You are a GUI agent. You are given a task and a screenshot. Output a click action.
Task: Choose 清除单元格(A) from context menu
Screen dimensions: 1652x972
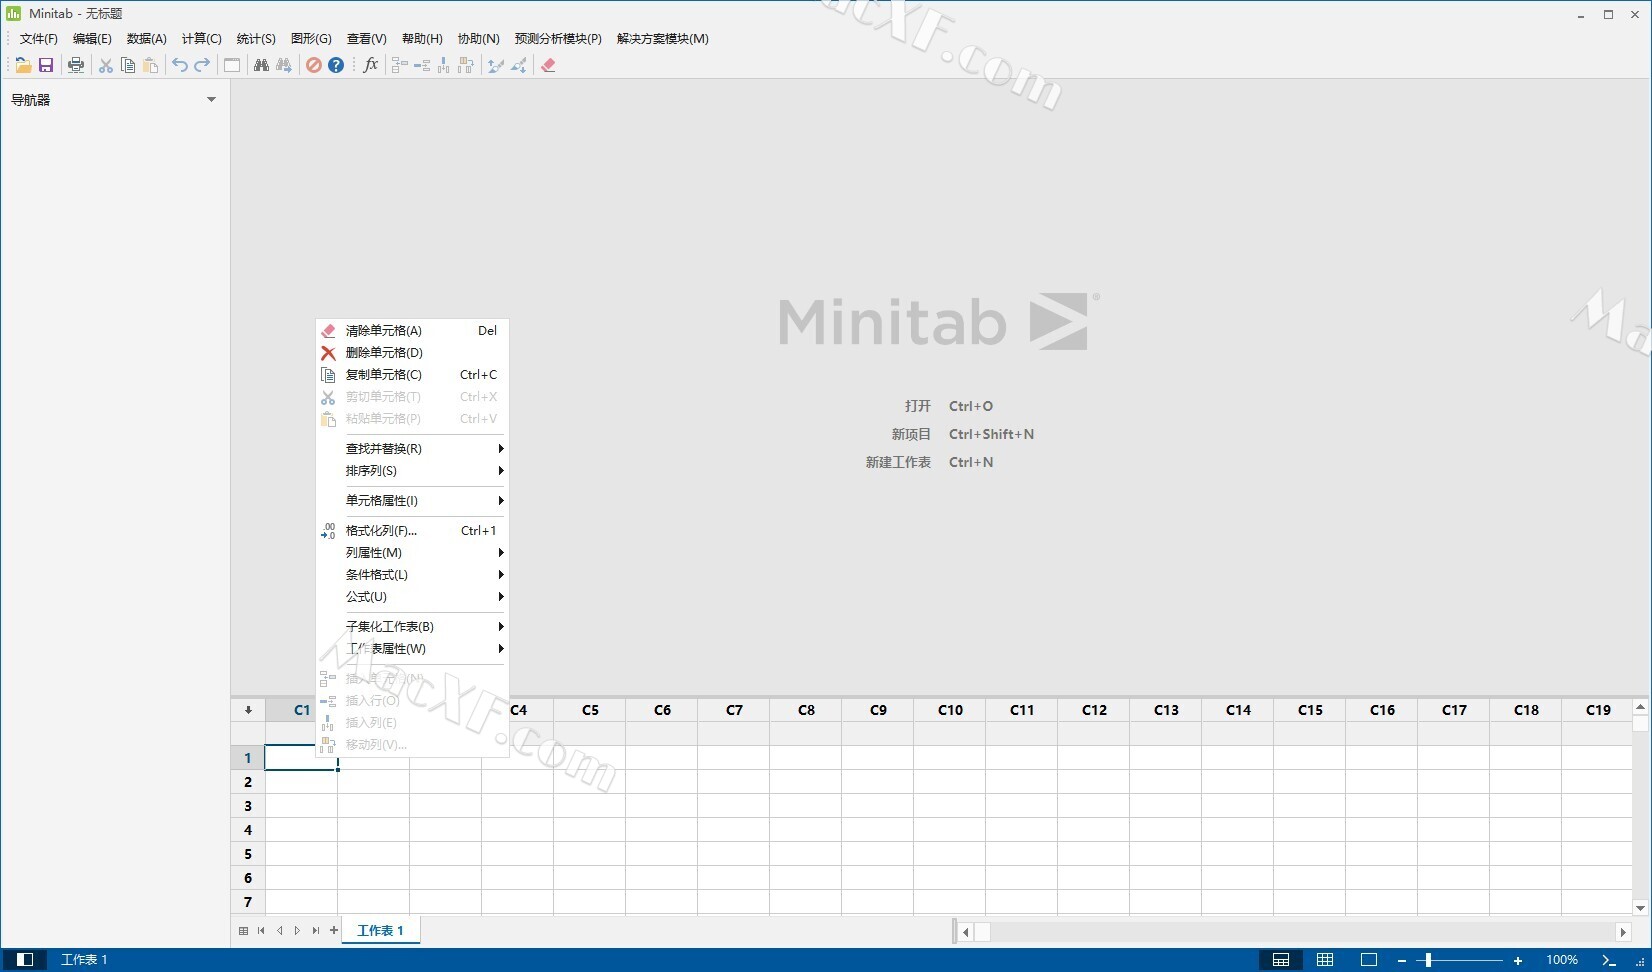[x=413, y=331]
